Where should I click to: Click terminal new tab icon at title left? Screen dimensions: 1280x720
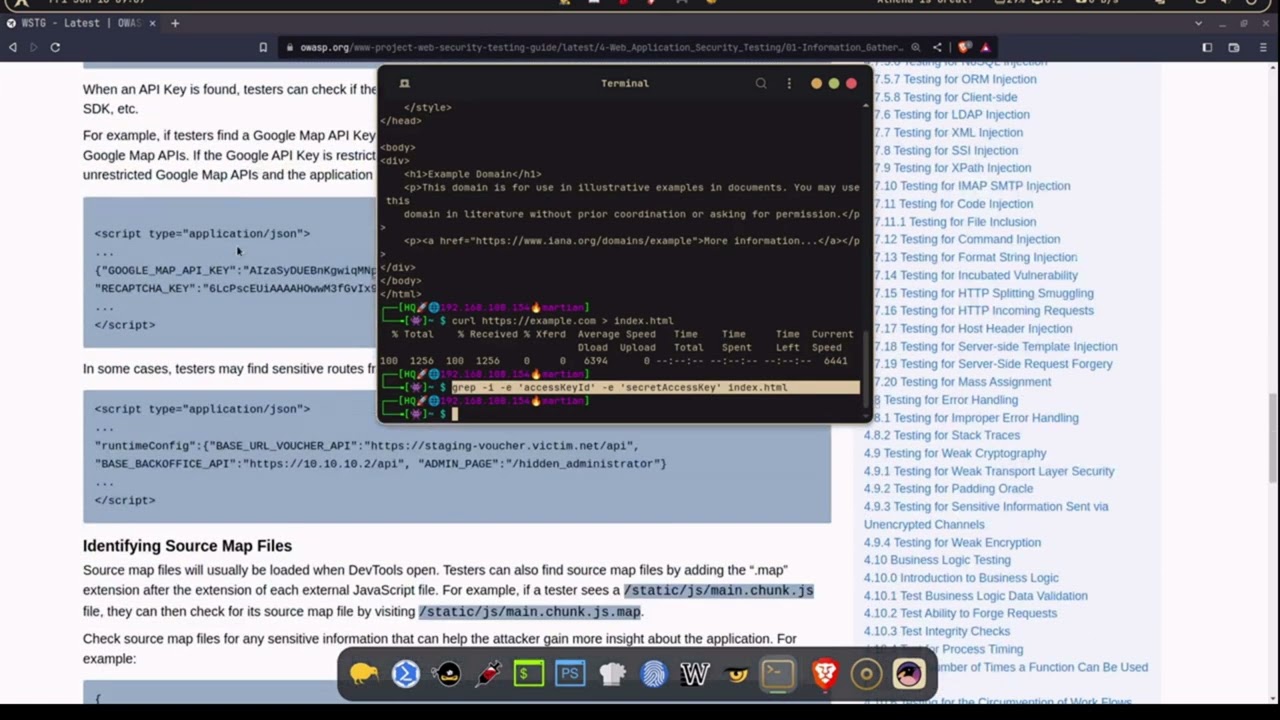click(404, 84)
